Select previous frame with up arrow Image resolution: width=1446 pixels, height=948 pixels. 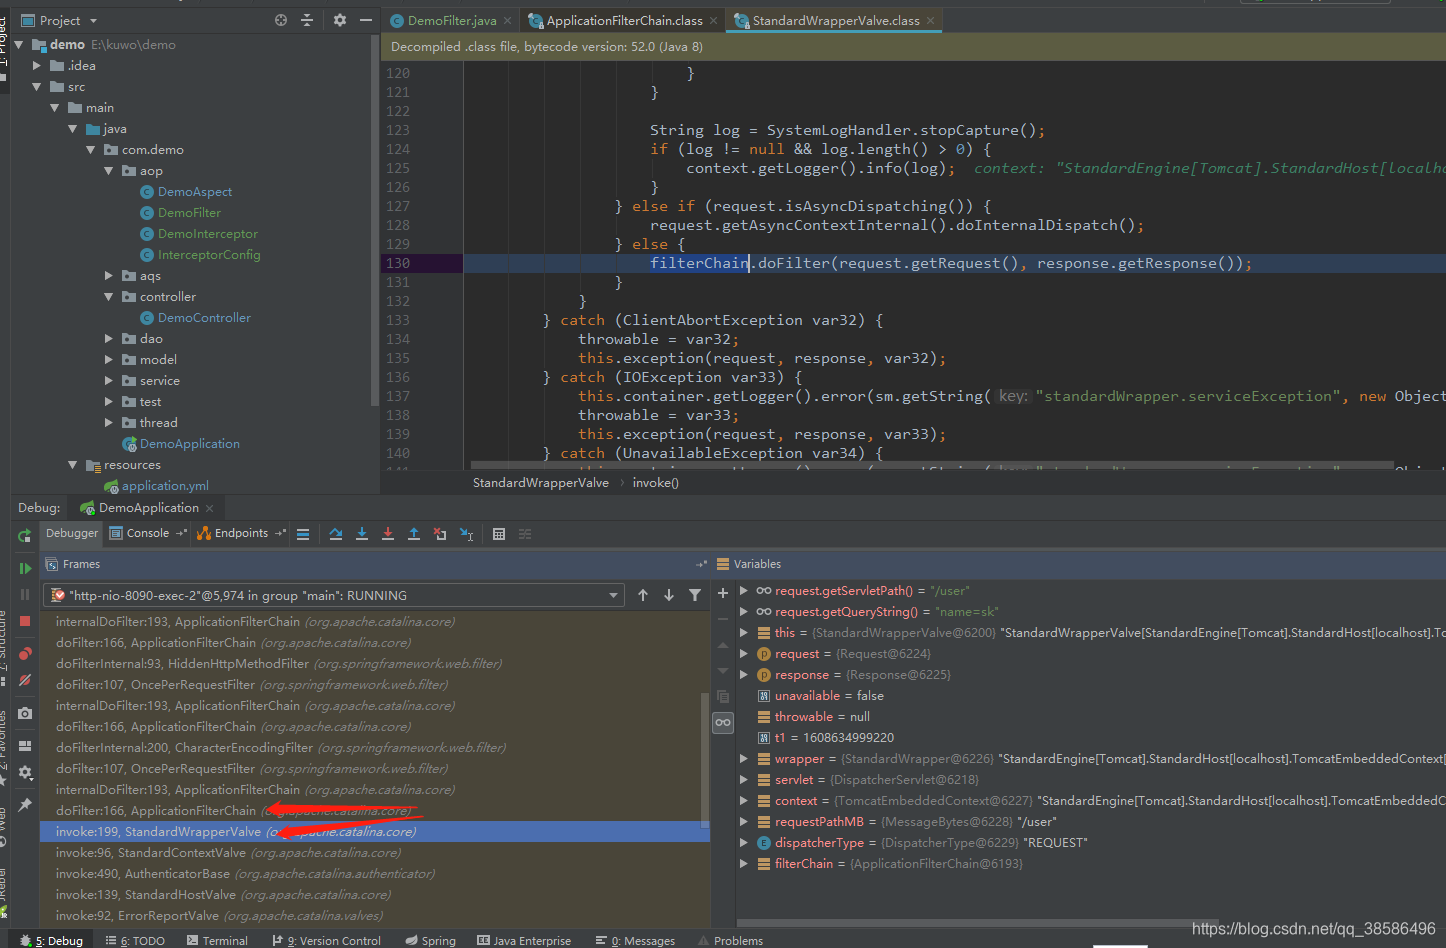643,595
